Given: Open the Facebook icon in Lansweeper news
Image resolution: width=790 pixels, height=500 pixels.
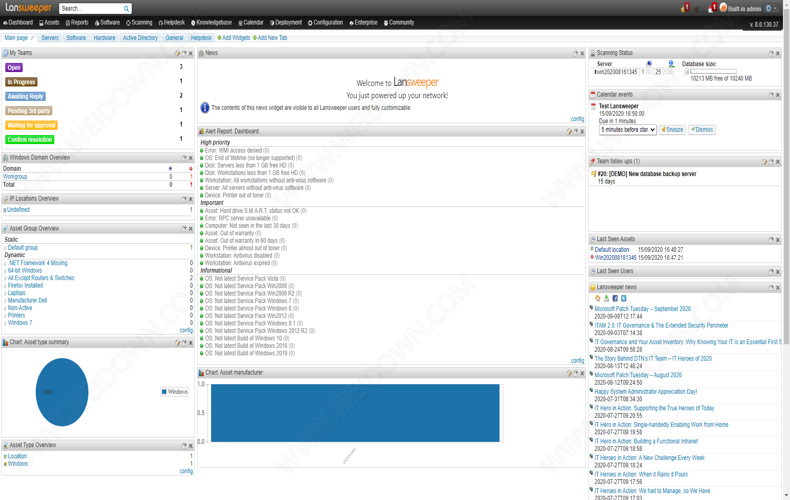Looking at the screenshot, I should 615,298.
